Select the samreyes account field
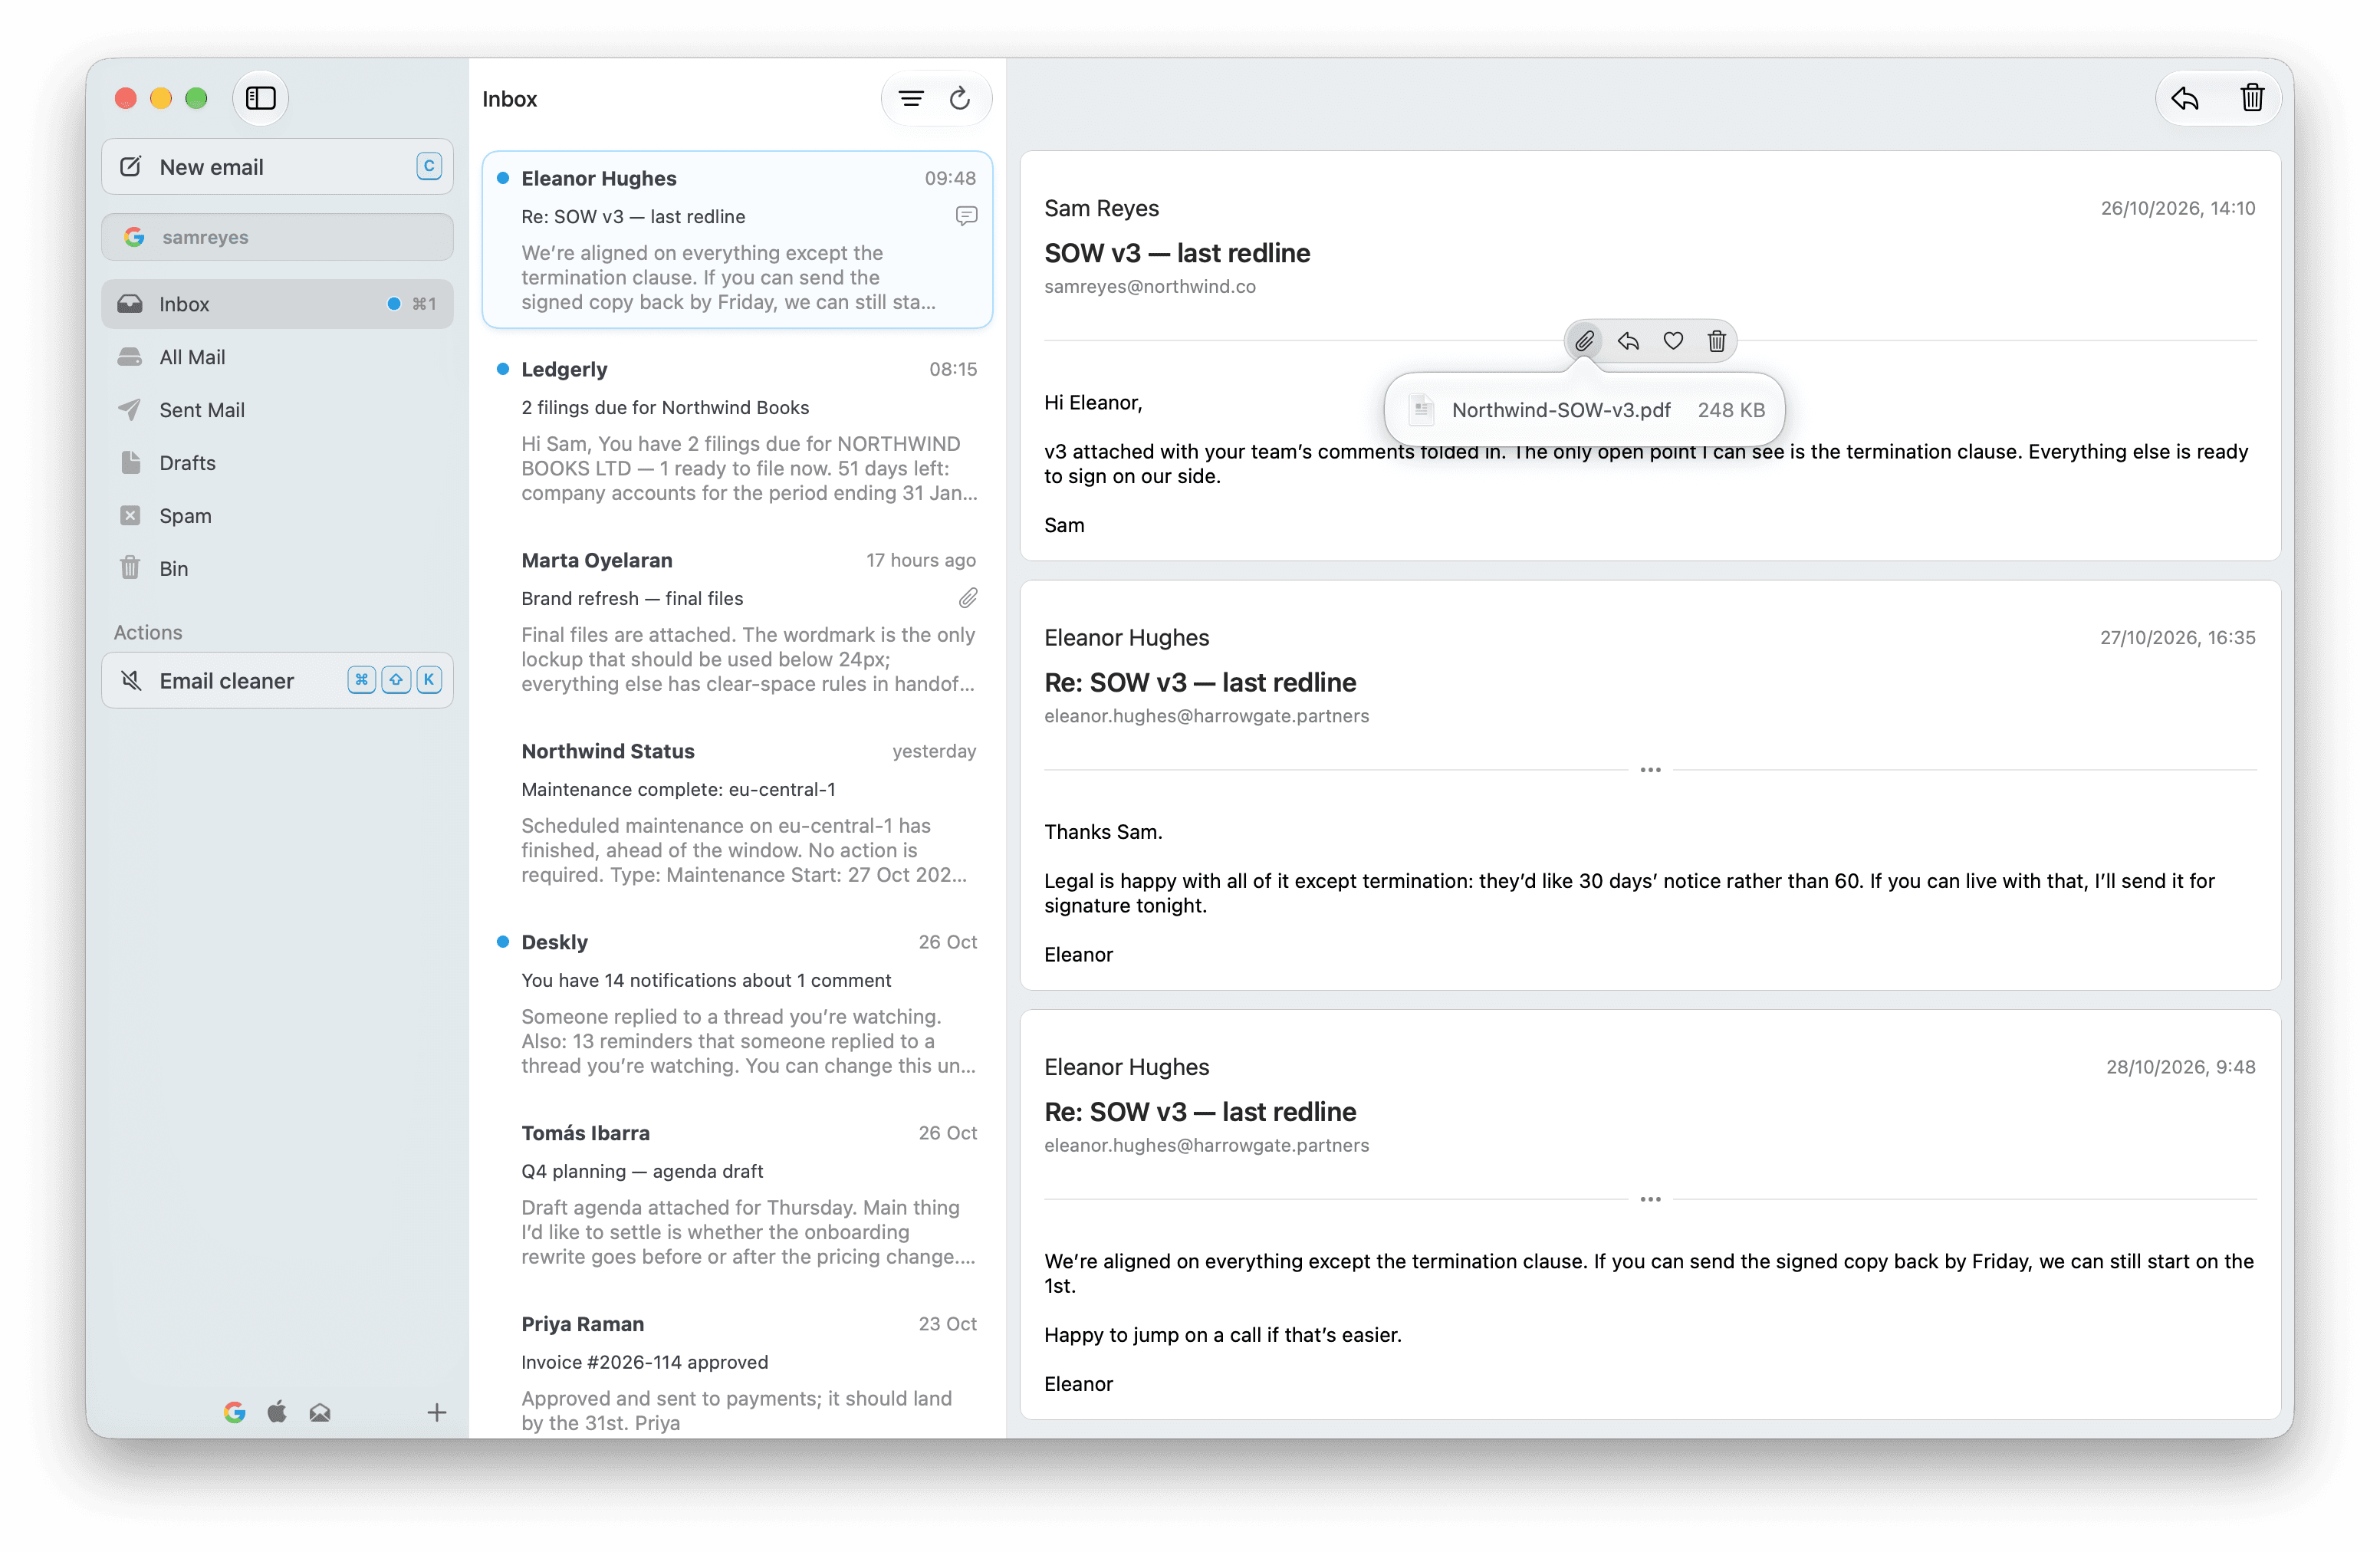 pos(277,237)
